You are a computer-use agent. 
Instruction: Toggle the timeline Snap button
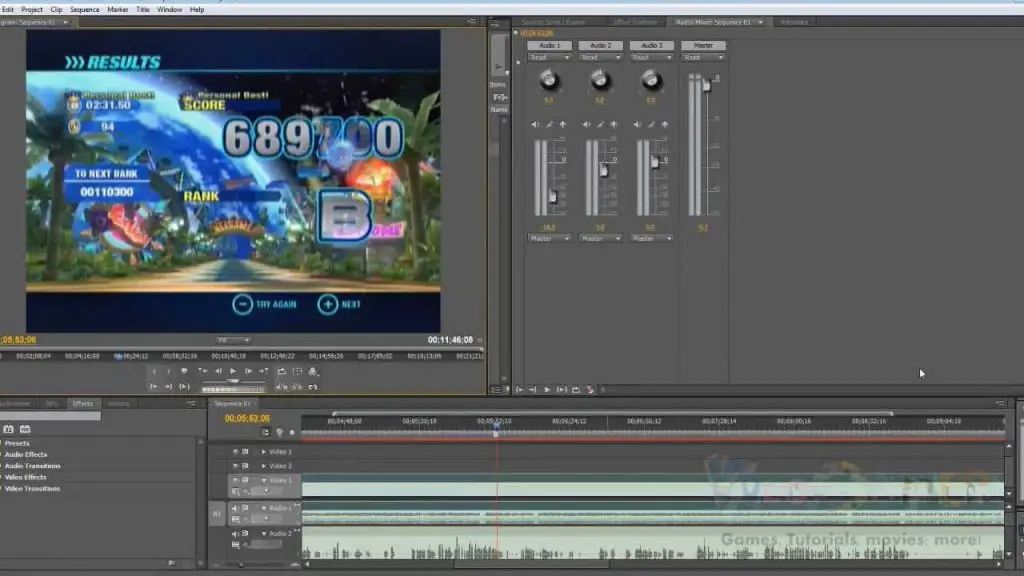tap(265, 432)
